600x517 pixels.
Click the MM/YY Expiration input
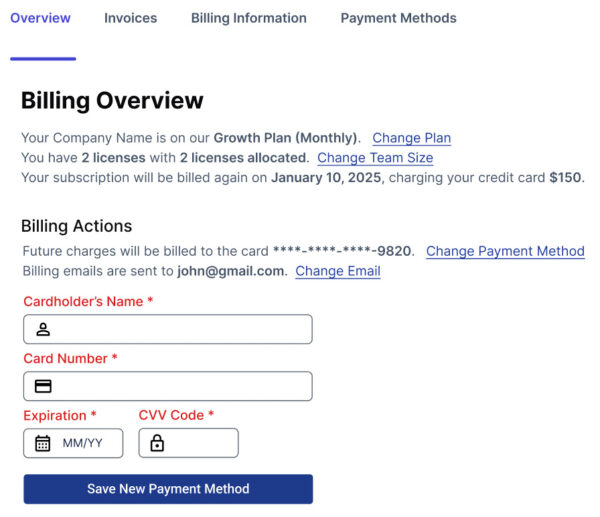[73, 443]
